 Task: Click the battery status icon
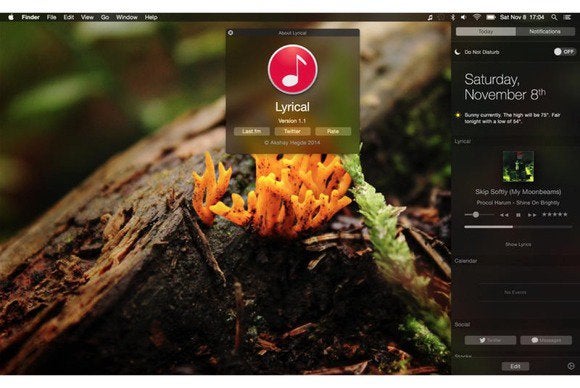(x=490, y=17)
